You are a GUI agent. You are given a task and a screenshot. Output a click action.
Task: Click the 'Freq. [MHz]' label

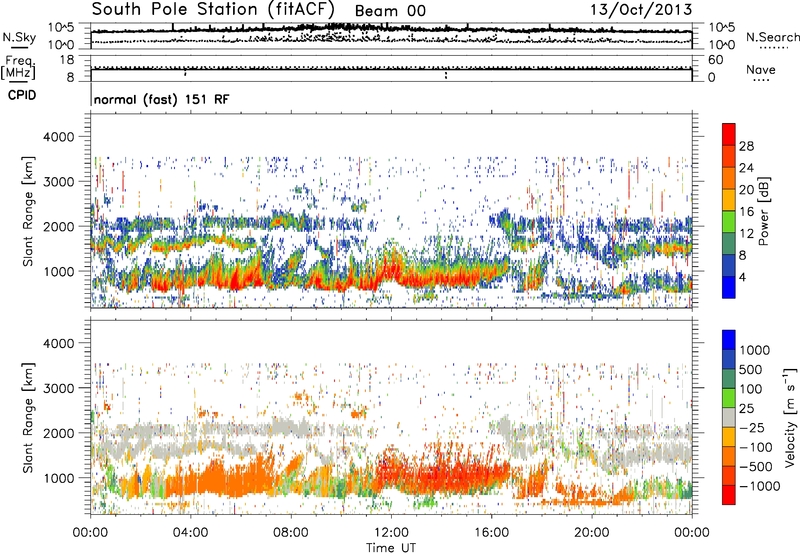coord(18,68)
